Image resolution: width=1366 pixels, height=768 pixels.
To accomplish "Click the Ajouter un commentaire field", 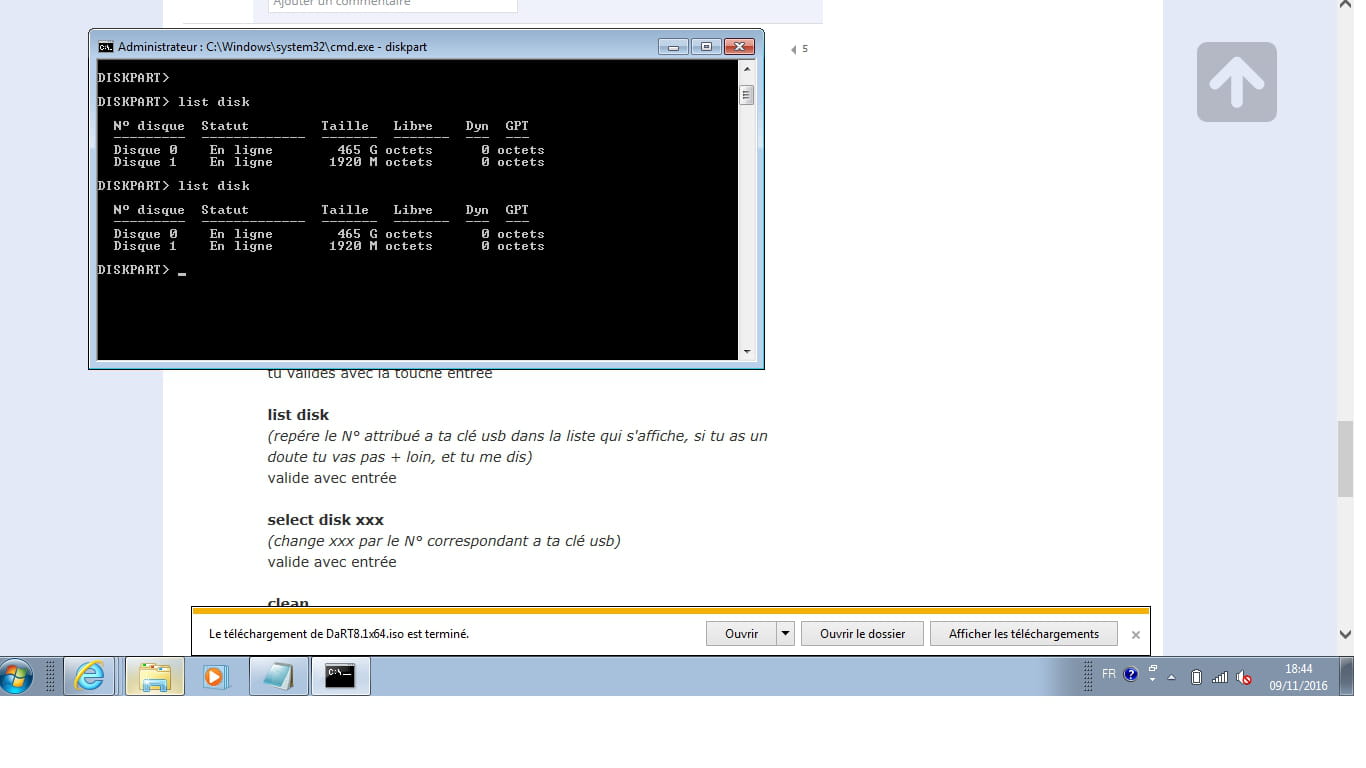I will tap(393, 5).
